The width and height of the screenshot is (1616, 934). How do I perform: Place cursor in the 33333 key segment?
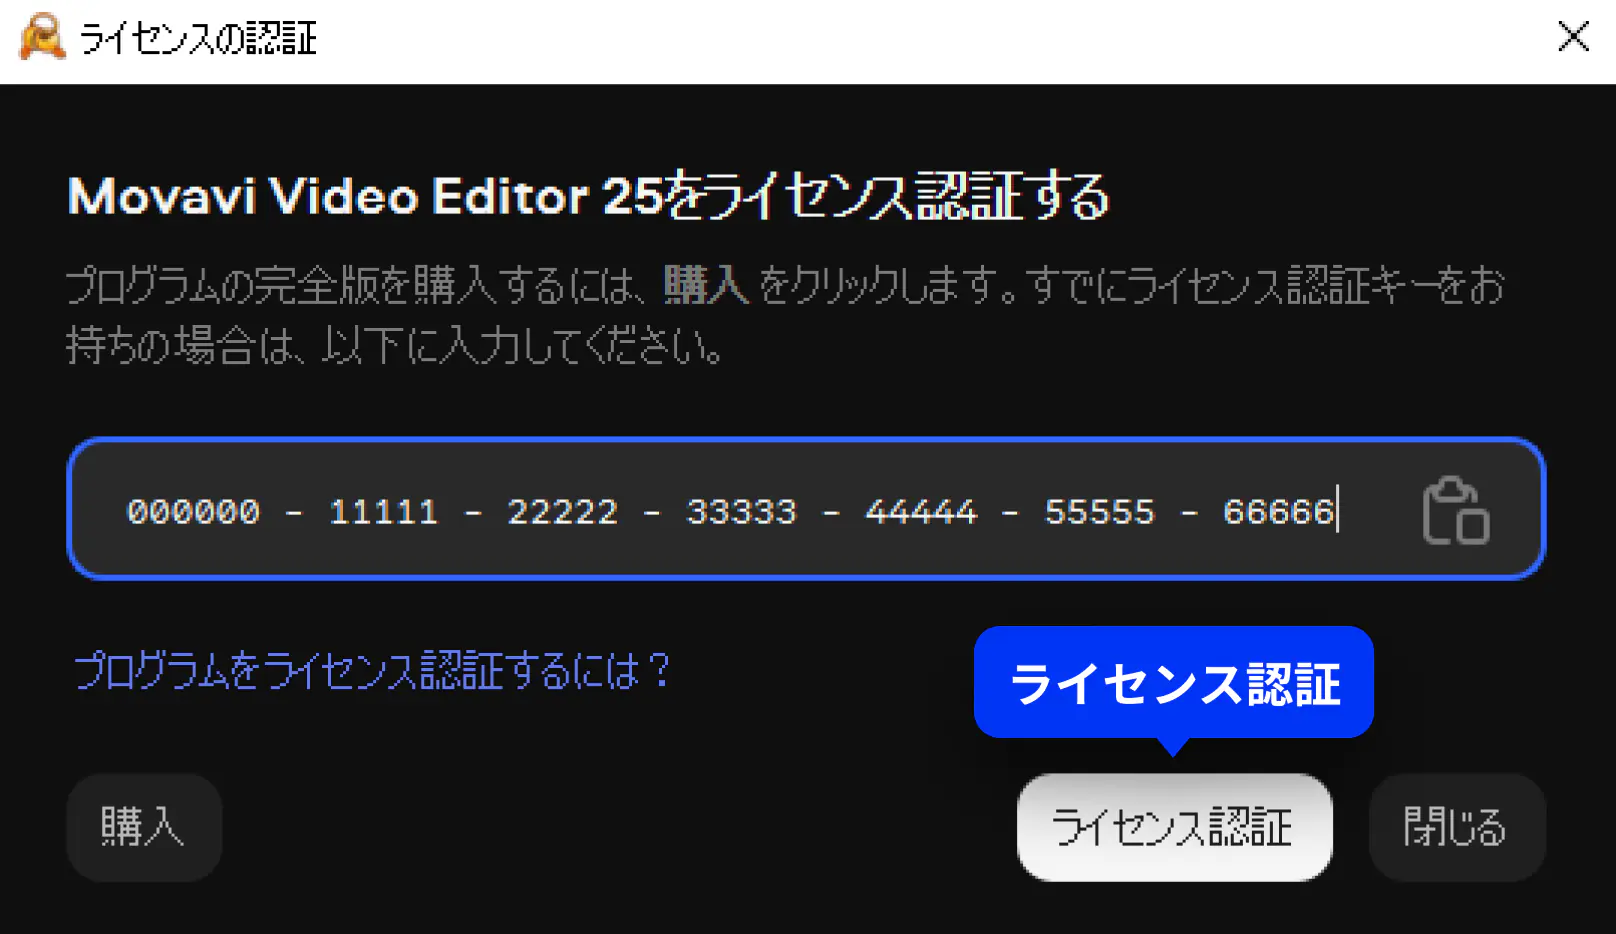742,512
